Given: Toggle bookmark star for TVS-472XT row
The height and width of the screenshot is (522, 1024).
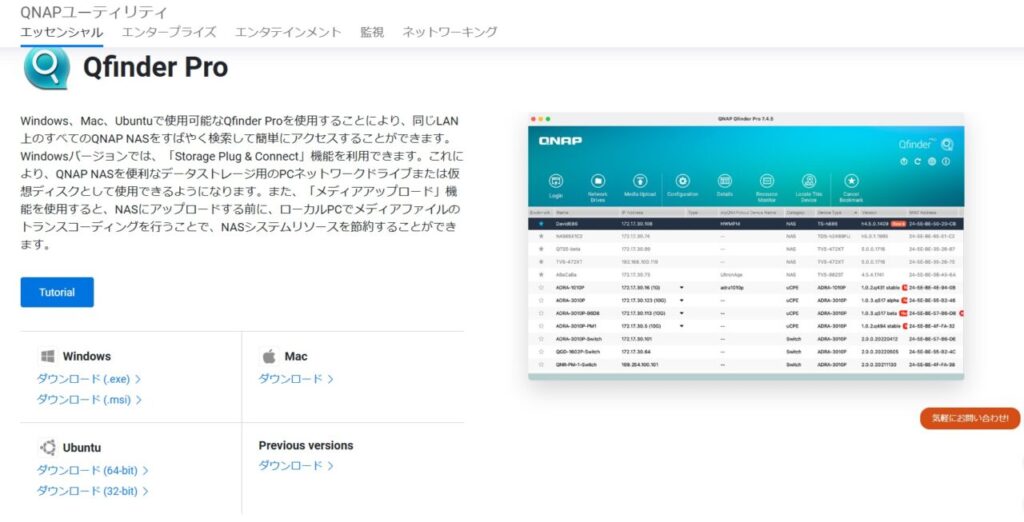Looking at the screenshot, I should (541, 261).
